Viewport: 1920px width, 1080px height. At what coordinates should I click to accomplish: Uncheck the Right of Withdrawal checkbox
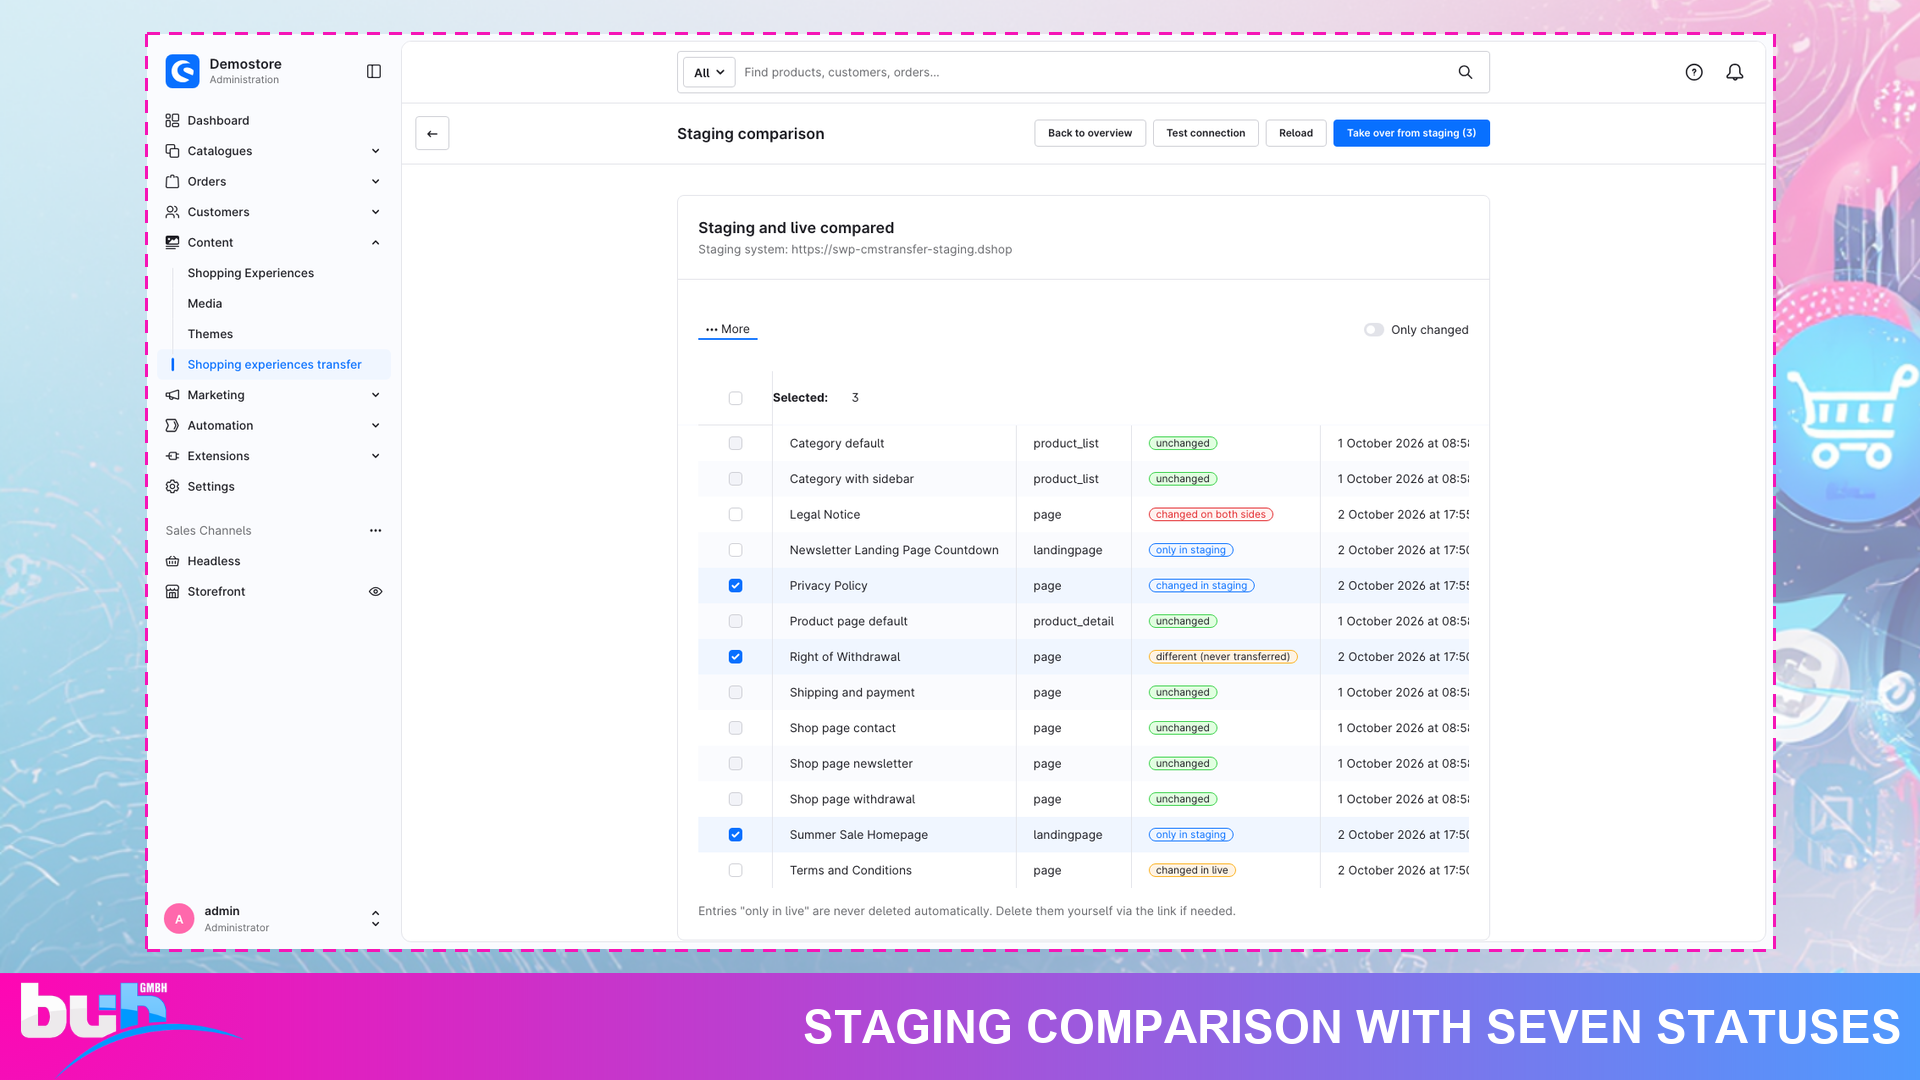pyautogui.click(x=736, y=657)
